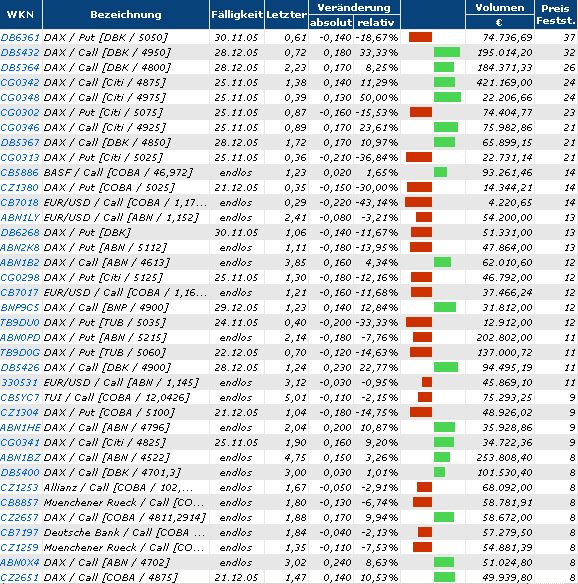The height and width of the screenshot is (584, 578).
Task: Click the Fälligkeit column header
Action: click(237, 15)
